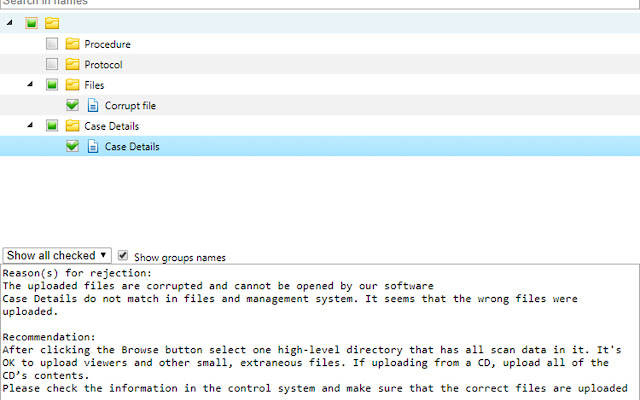Check the Protocol checkbox
Image resolution: width=640 pixels, height=400 pixels.
(52, 65)
